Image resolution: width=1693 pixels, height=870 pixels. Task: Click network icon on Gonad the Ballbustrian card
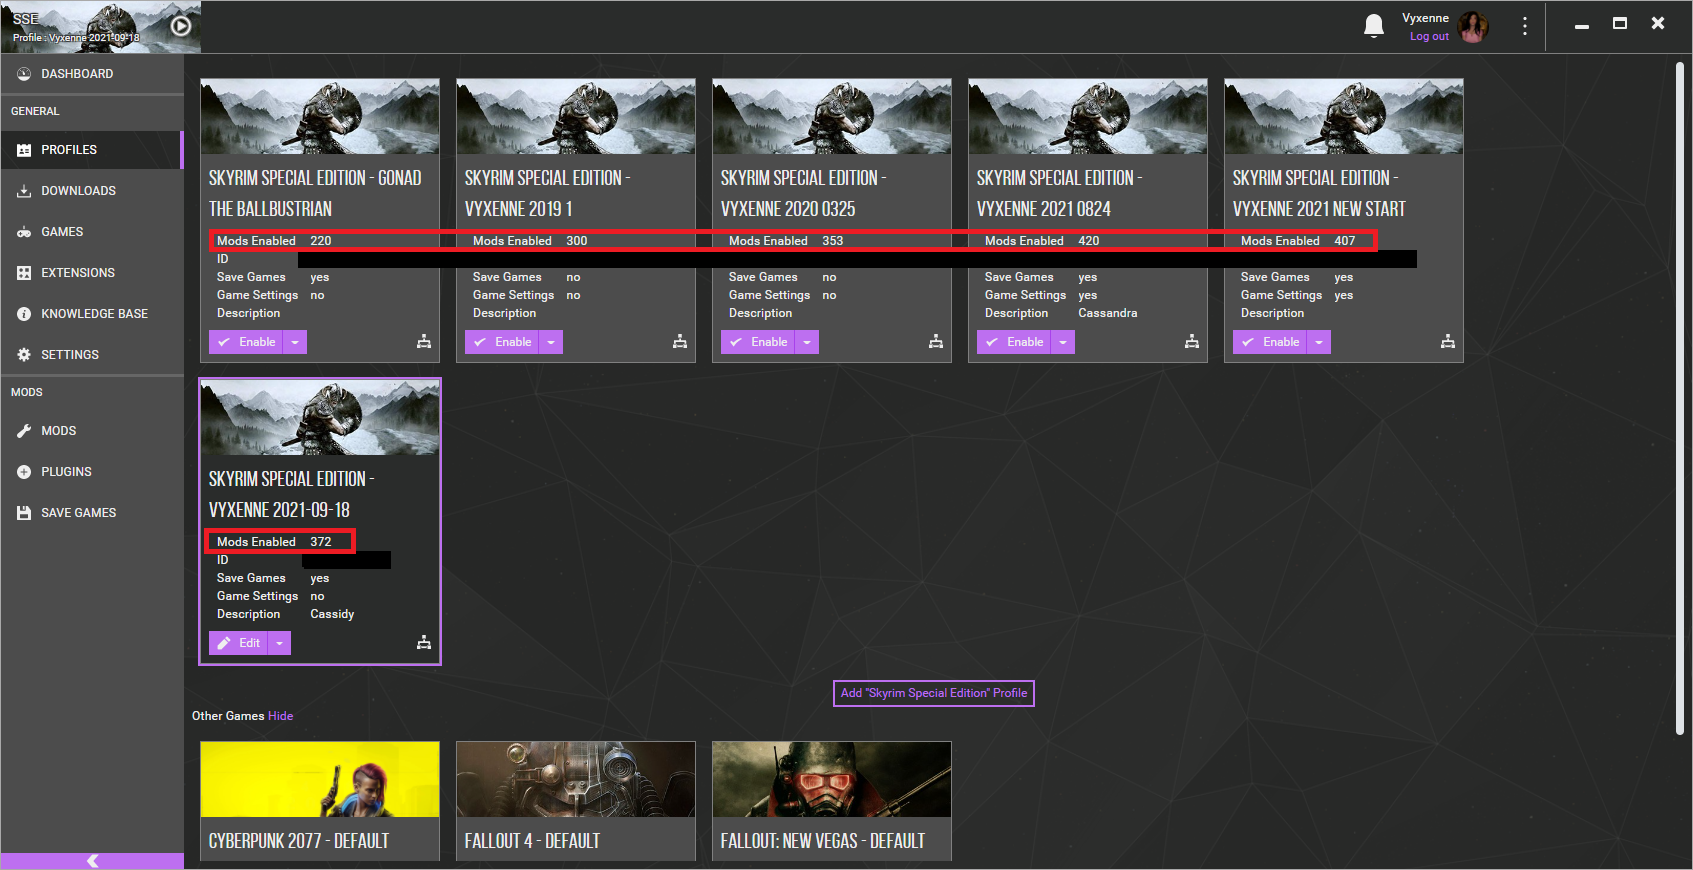tap(424, 342)
